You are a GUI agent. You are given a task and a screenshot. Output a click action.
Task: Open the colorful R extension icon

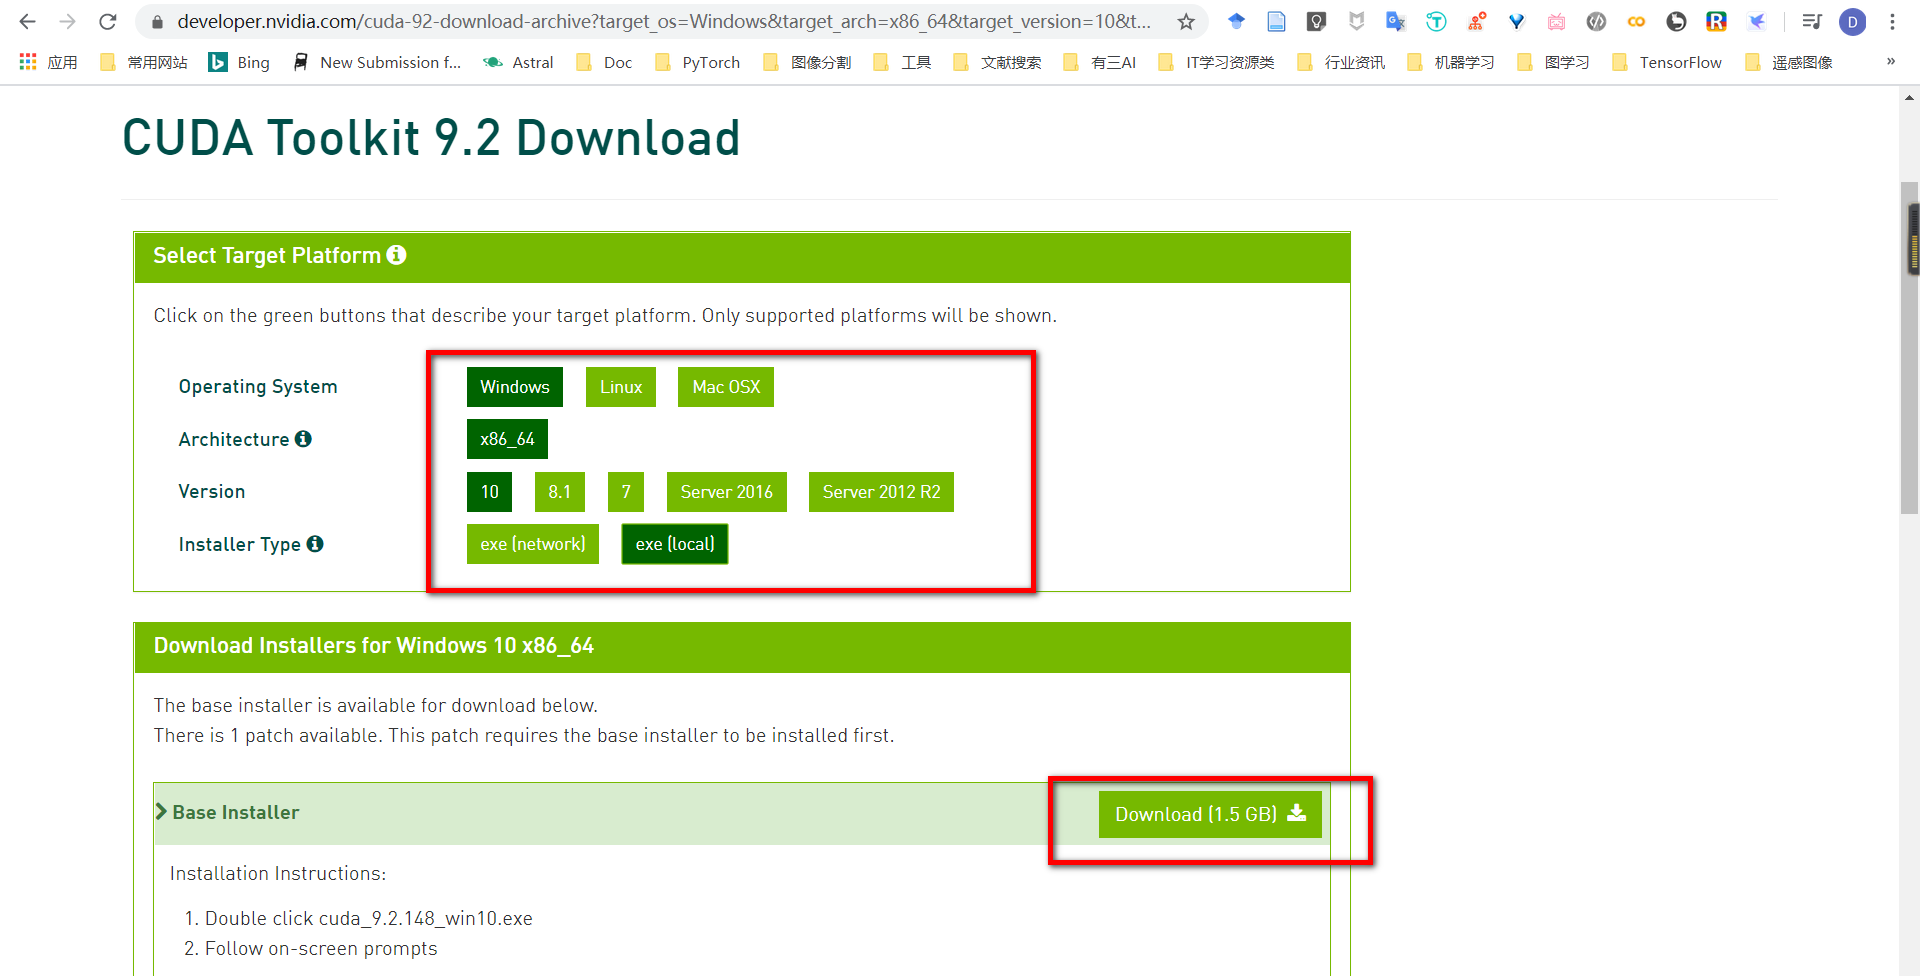click(x=1716, y=21)
